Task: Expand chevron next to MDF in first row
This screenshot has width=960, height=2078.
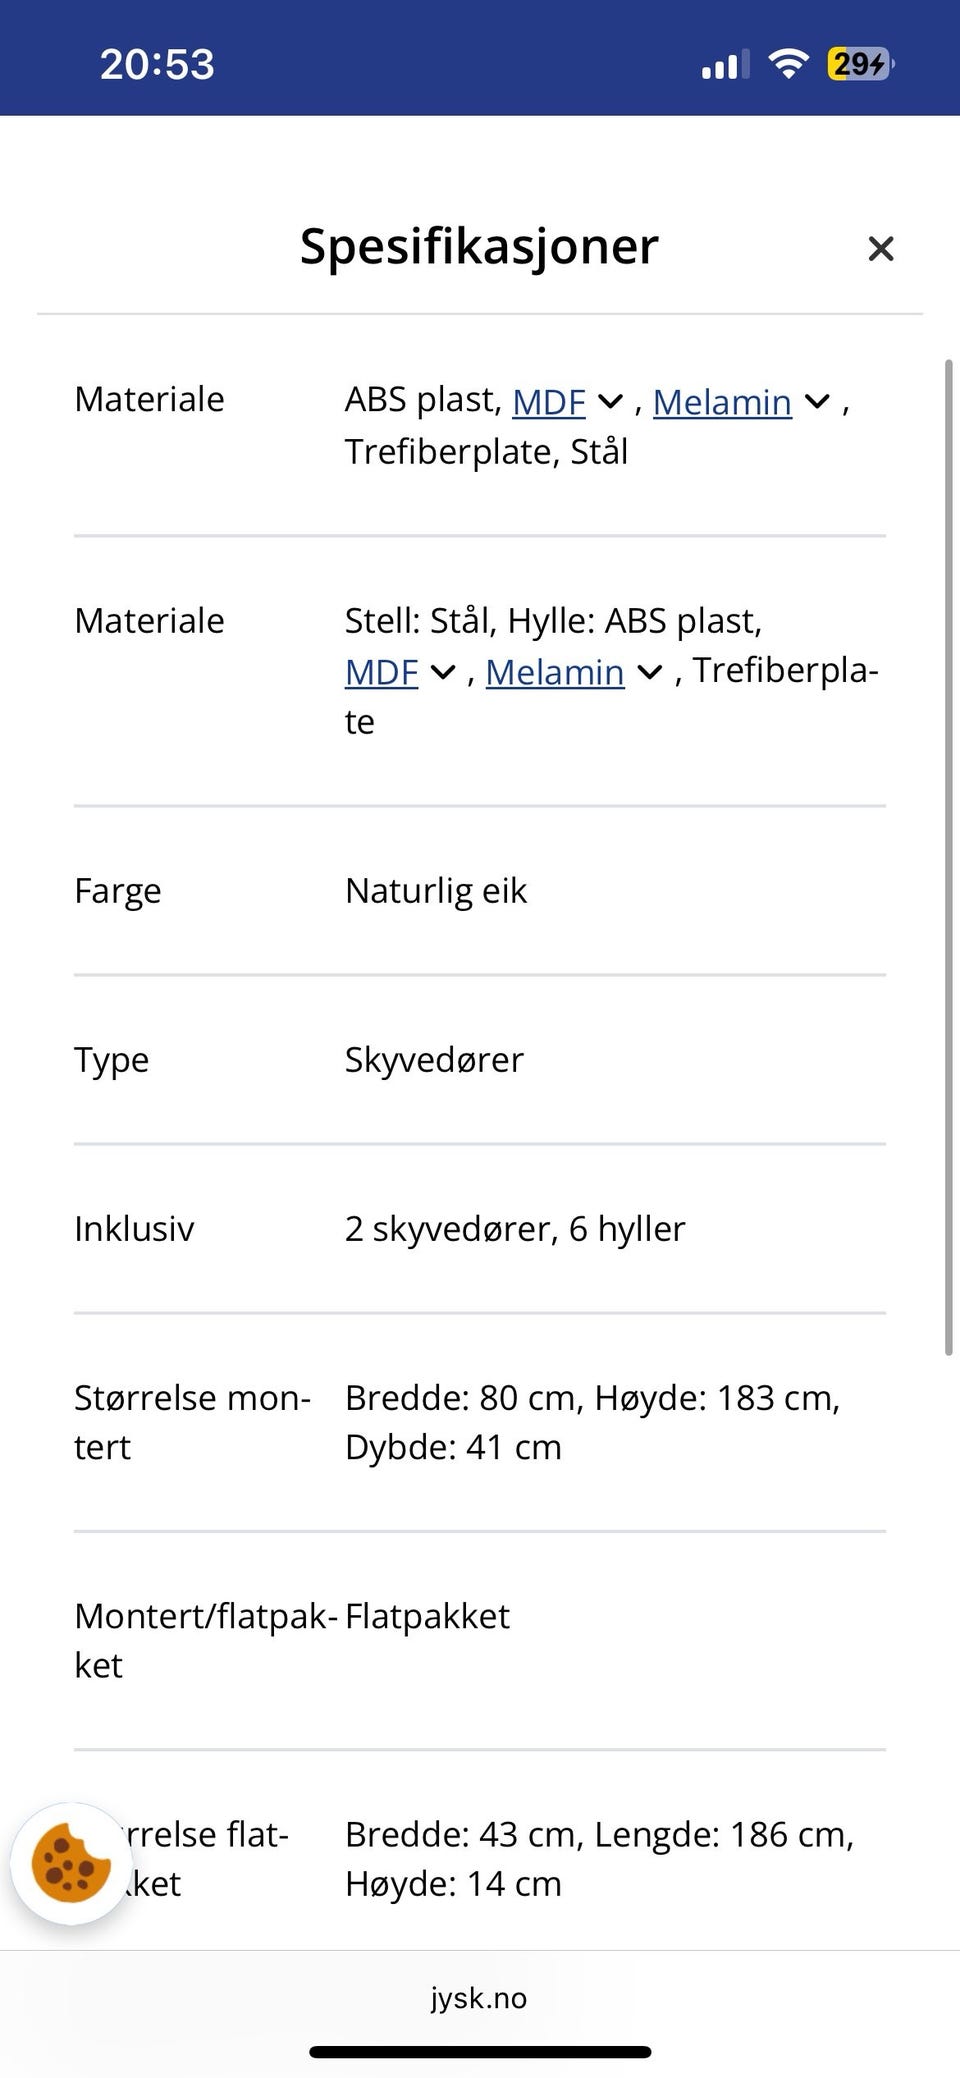Action: (x=610, y=402)
